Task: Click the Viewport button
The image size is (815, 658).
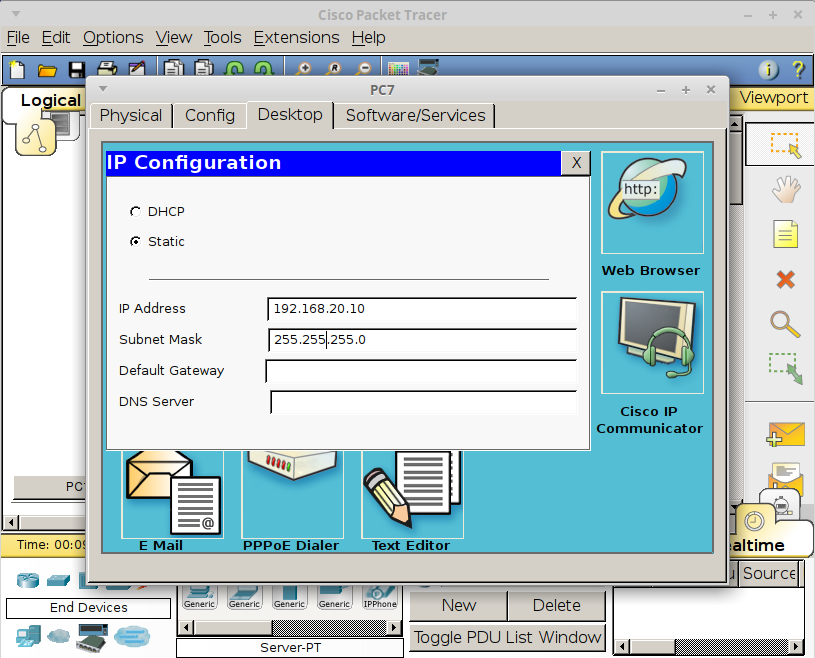Action: pos(773,98)
